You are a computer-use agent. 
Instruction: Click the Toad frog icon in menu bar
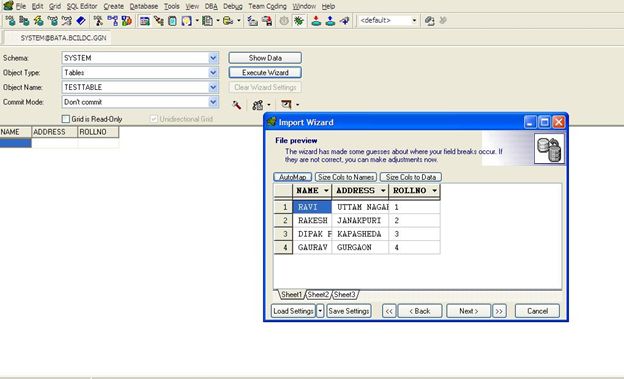pos(8,6)
